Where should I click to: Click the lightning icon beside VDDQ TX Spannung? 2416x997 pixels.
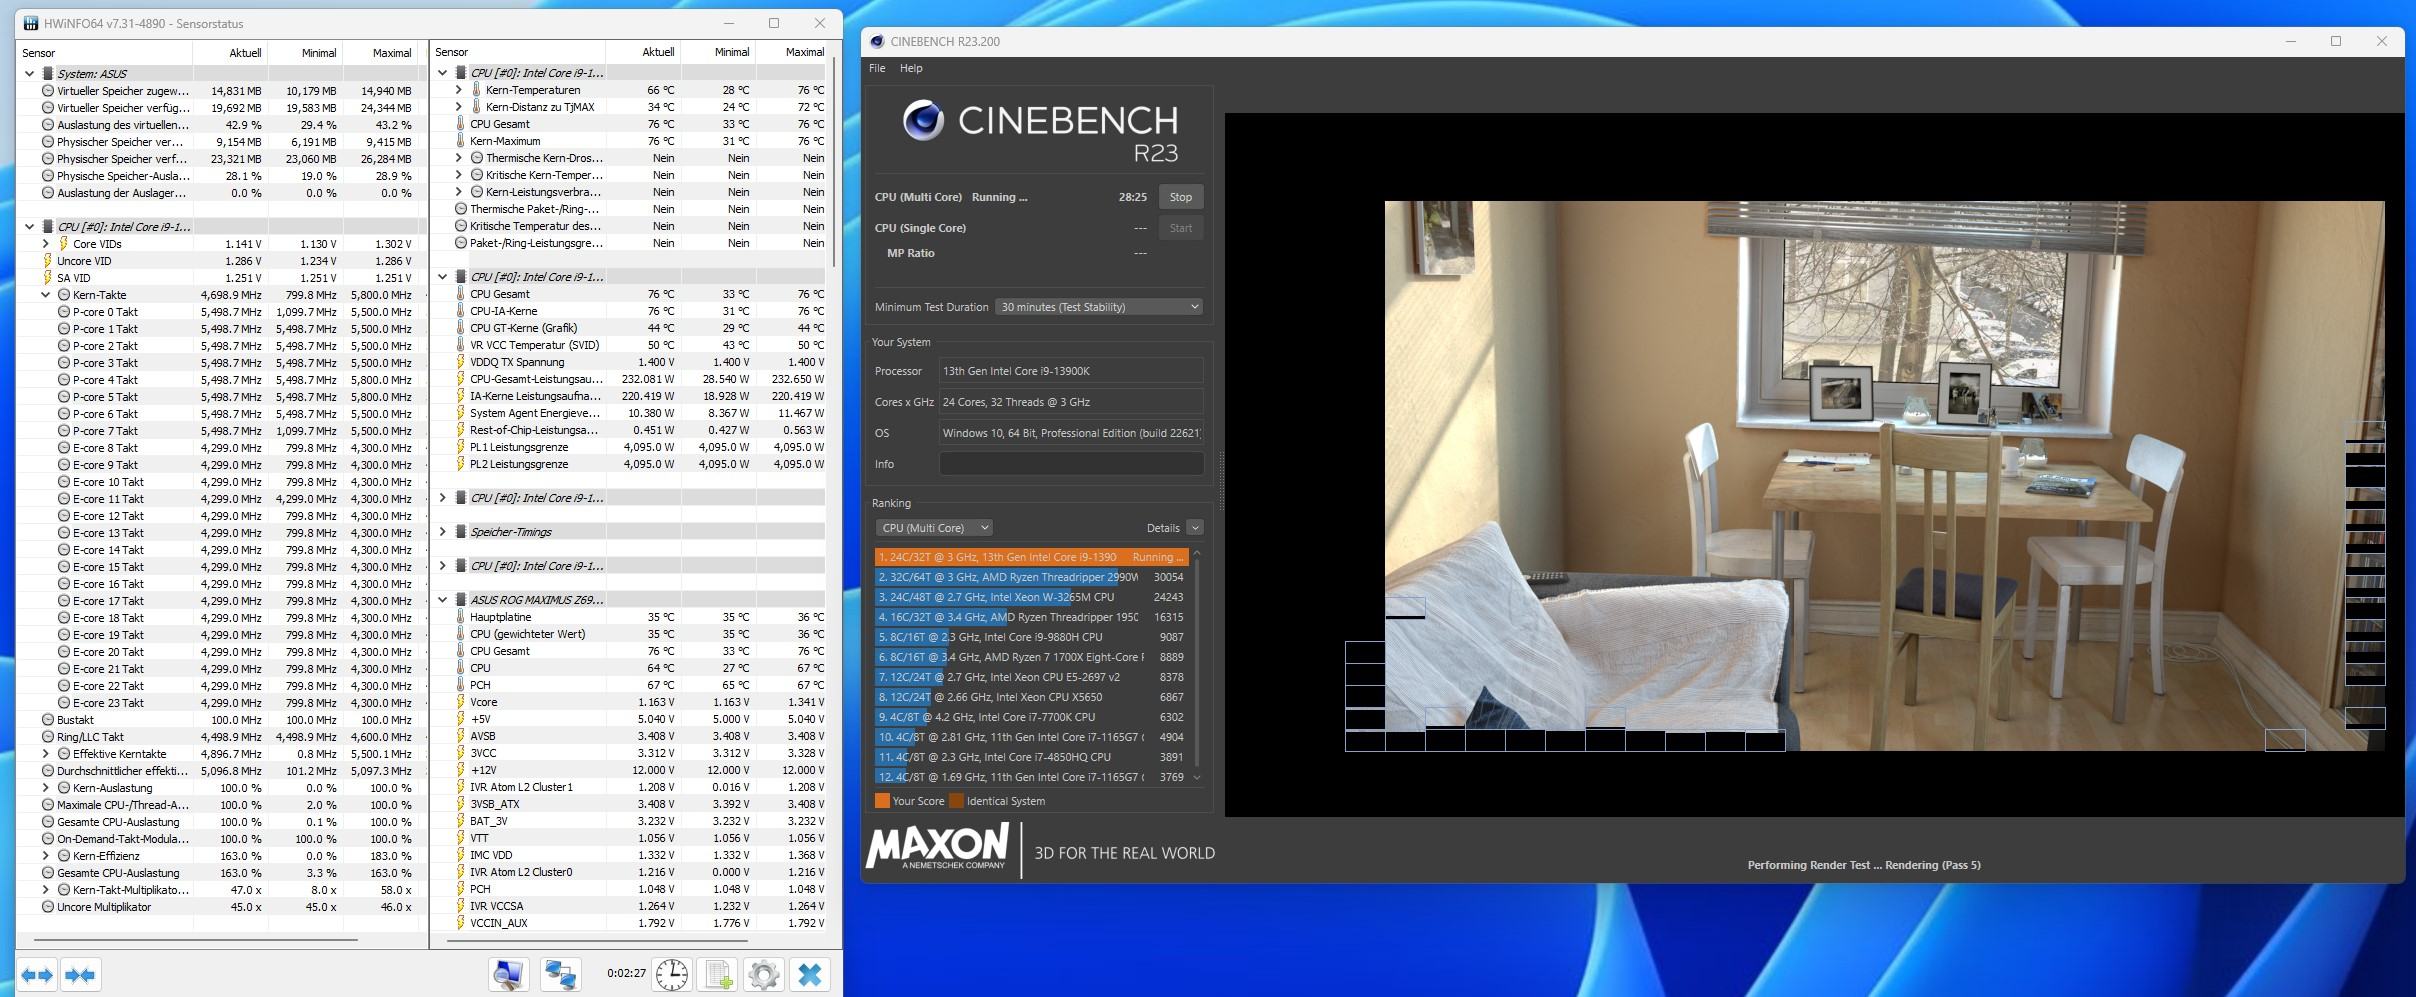[461, 362]
